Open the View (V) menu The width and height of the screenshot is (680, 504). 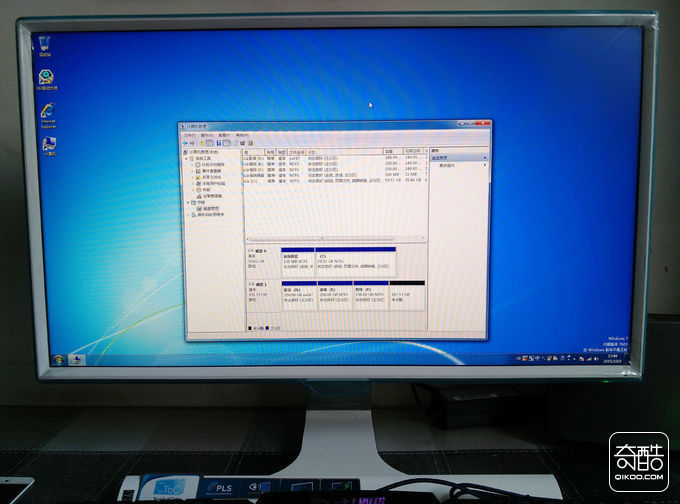click(x=224, y=135)
